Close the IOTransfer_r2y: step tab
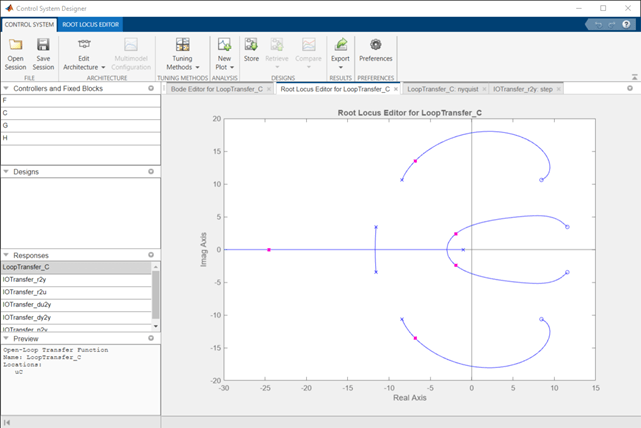 pos(559,89)
